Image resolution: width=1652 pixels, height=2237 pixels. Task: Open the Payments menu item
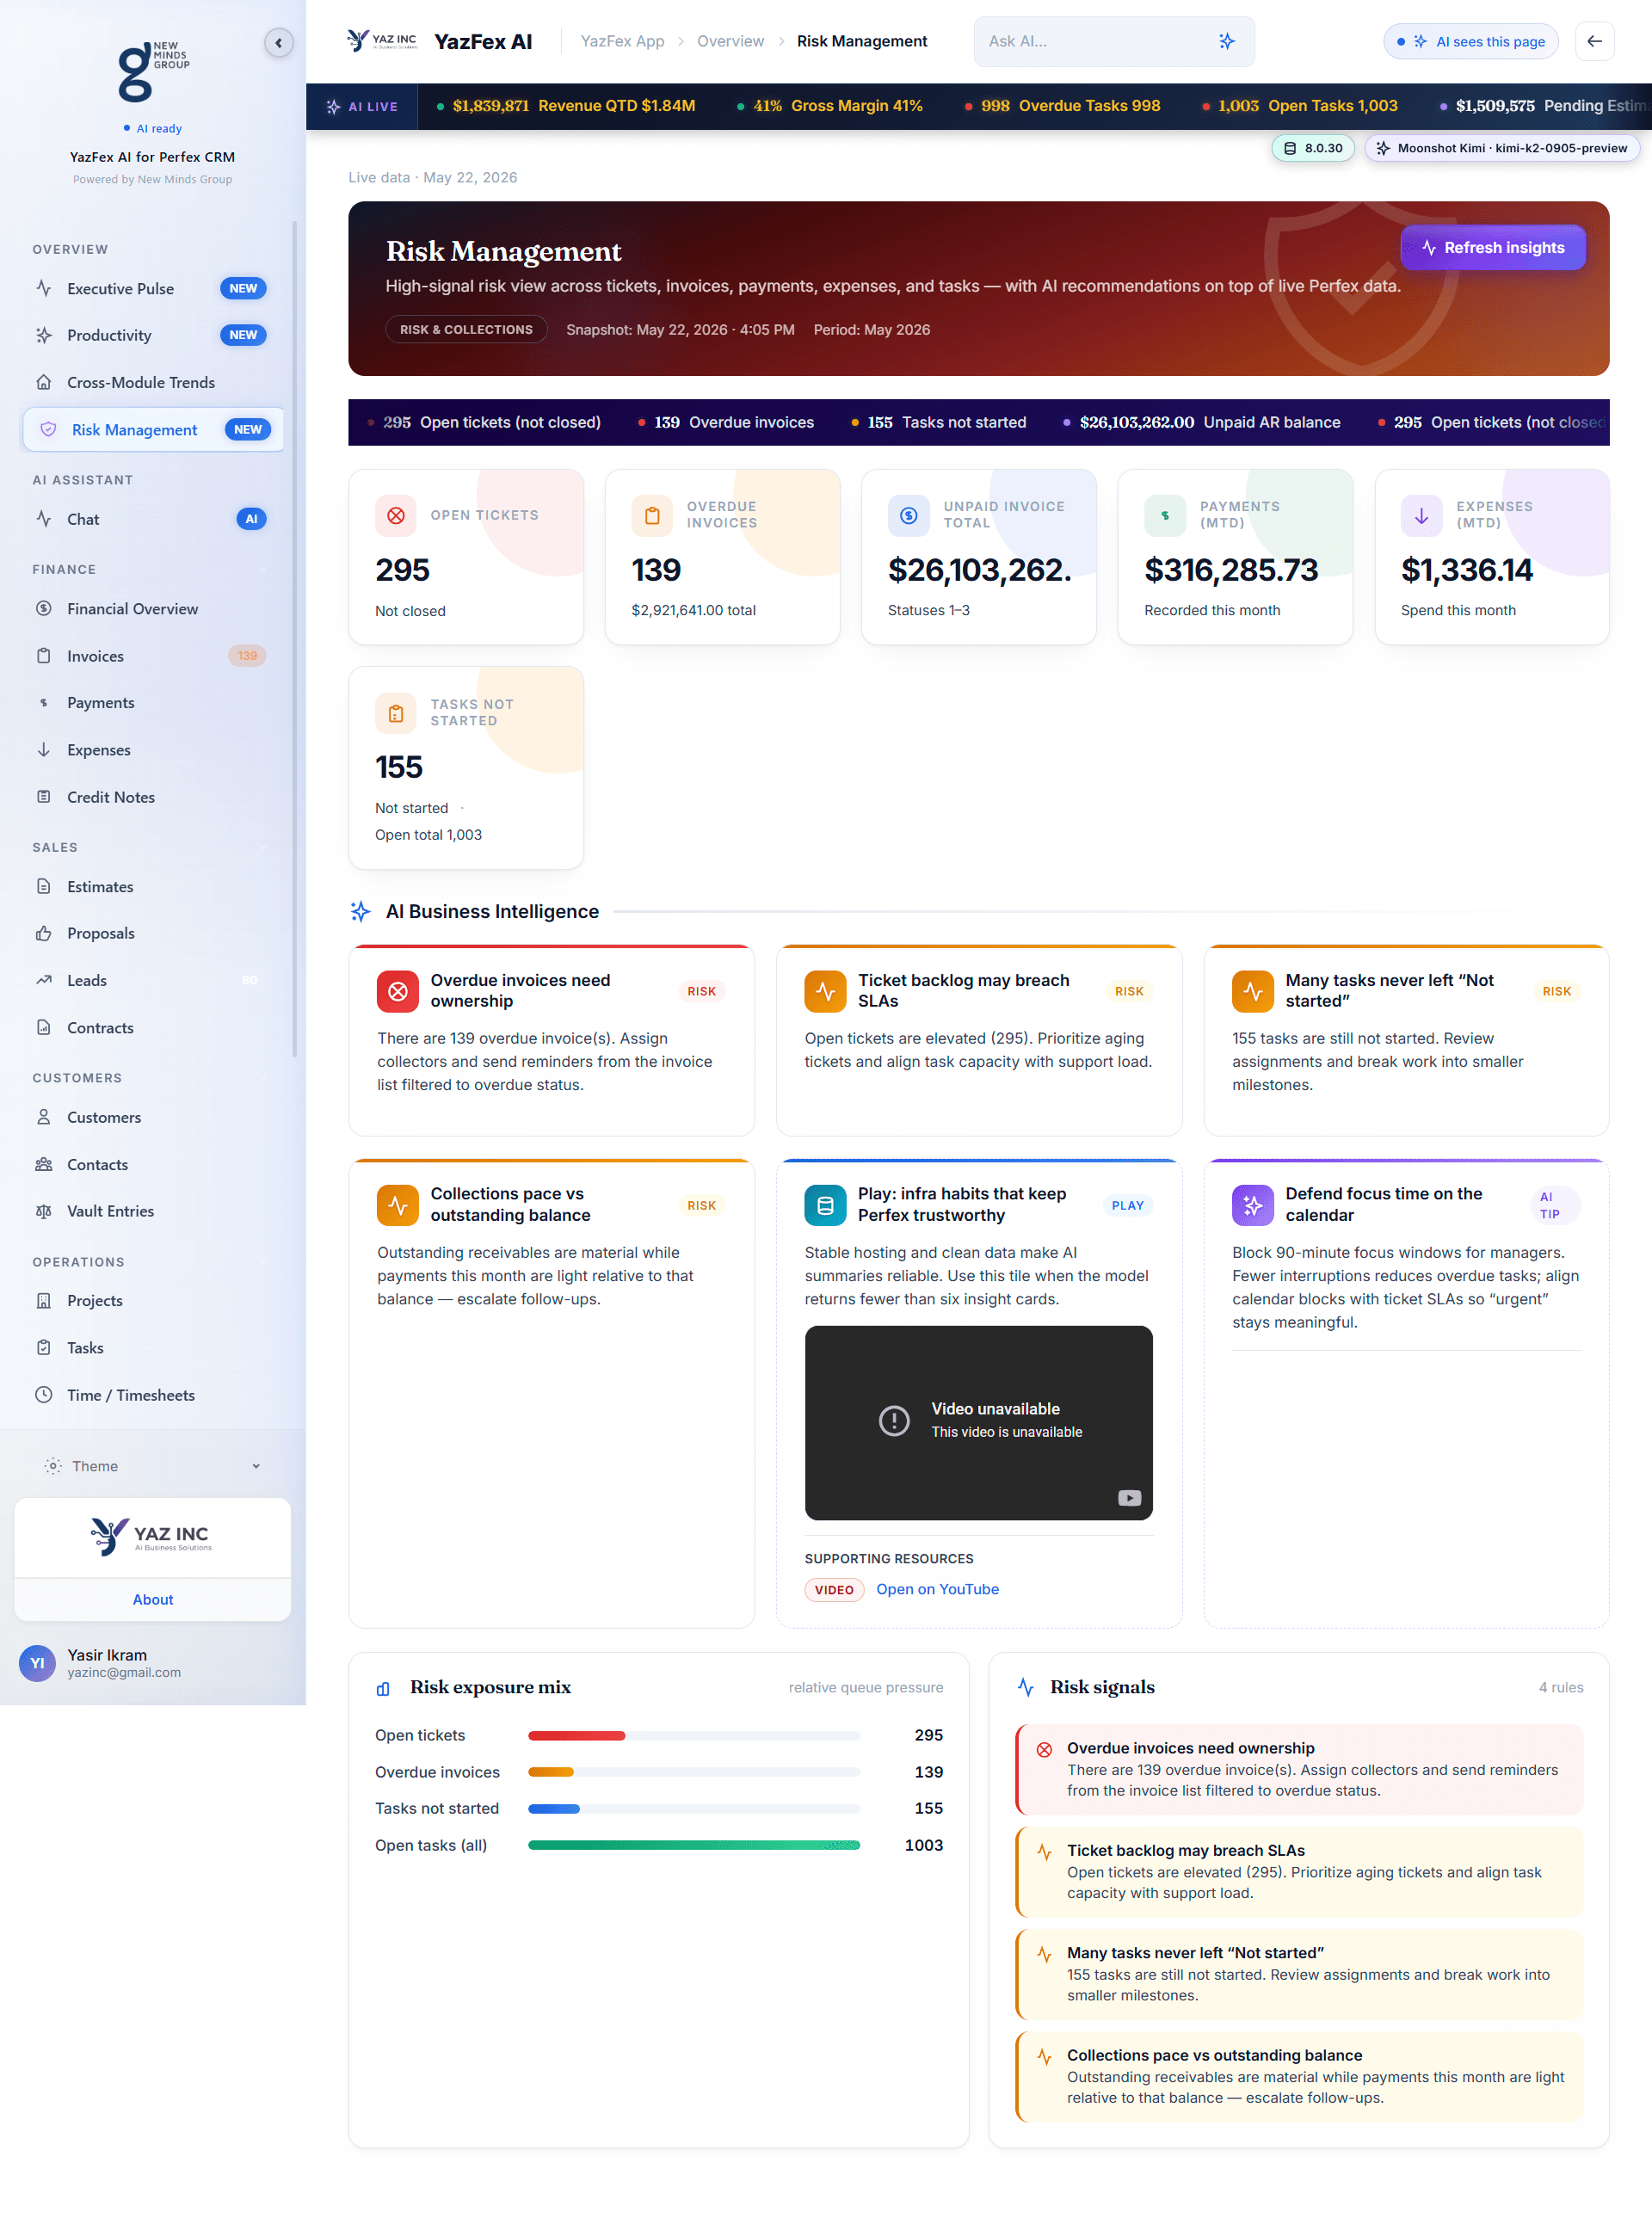pos(153,703)
